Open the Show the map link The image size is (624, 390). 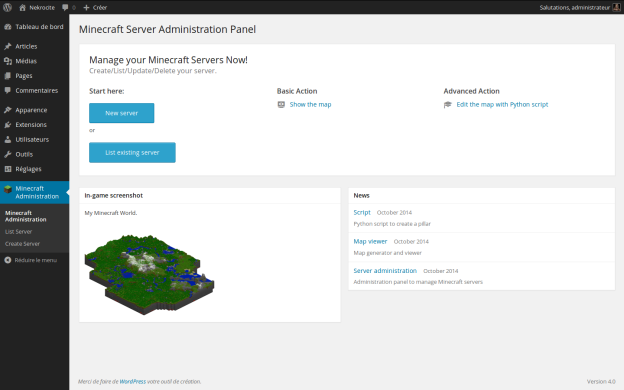point(310,104)
